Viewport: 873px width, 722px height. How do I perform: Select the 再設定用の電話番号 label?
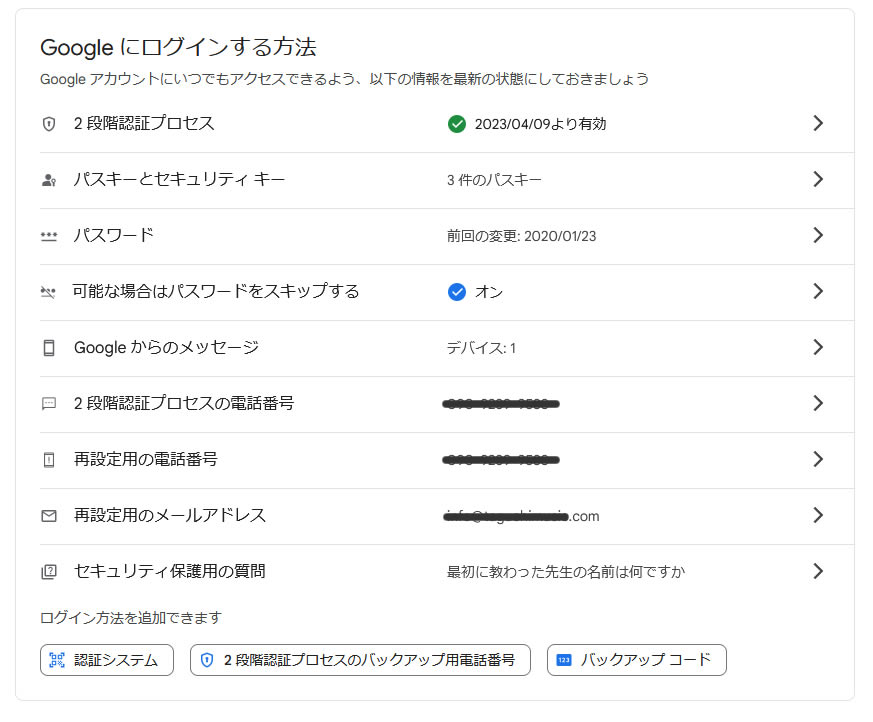tap(146, 459)
